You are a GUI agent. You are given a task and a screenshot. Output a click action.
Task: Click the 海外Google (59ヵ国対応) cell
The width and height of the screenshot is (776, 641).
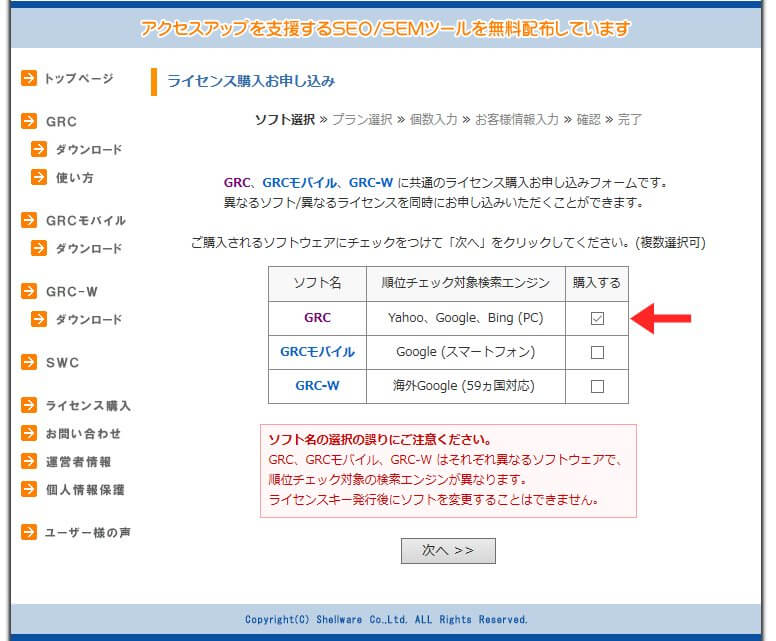coord(466,386)
